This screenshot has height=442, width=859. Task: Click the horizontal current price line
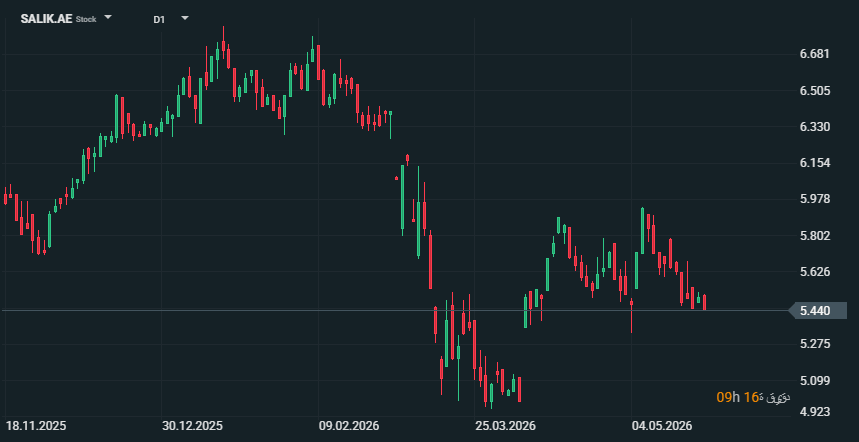pos(394,311)
